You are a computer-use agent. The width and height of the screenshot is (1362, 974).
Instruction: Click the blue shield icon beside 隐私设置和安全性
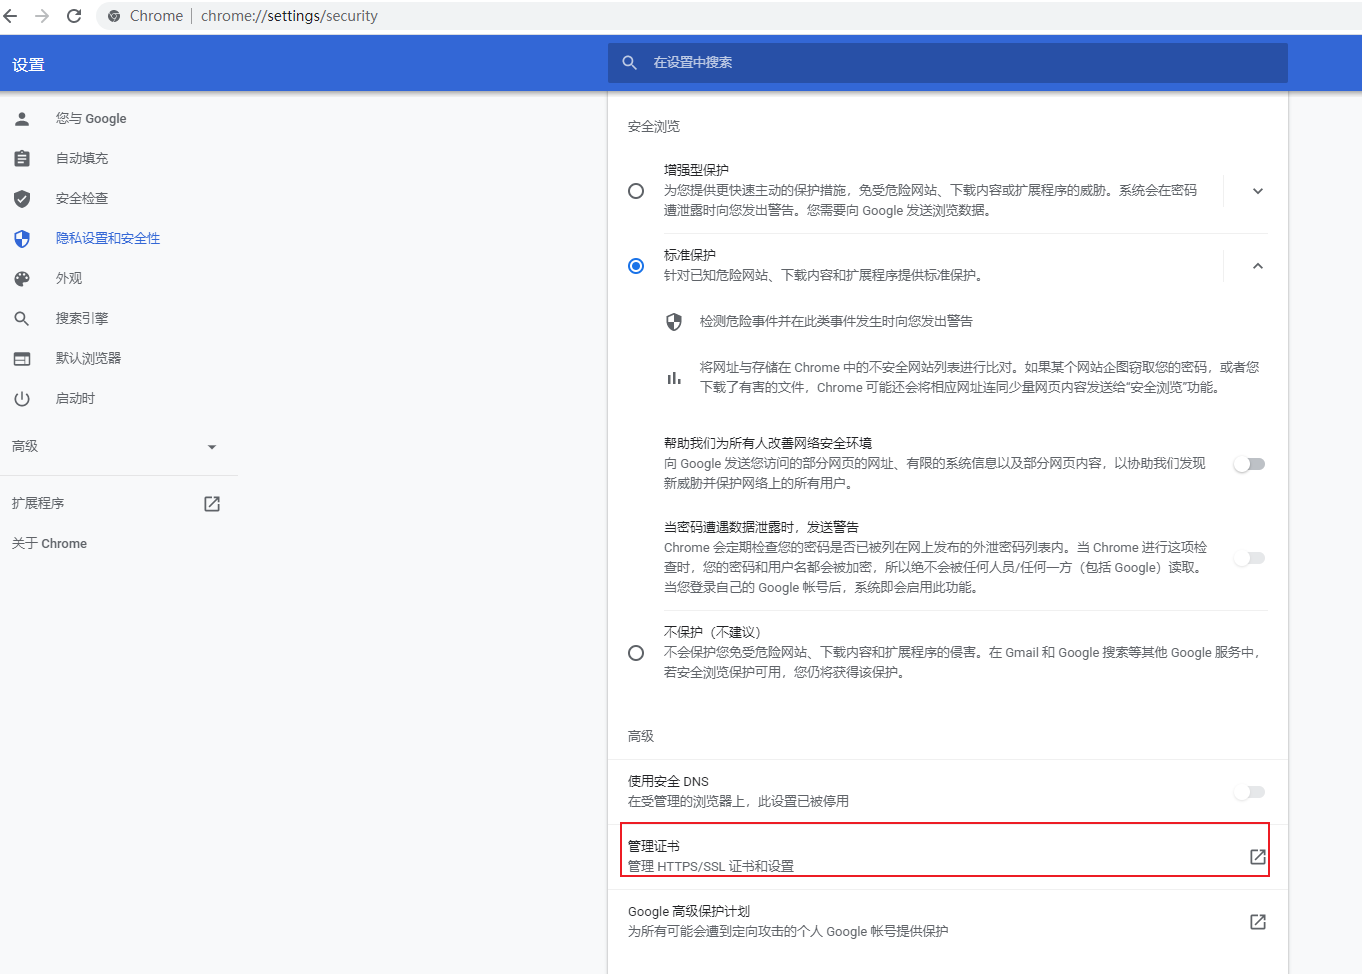tap(22, 239)
